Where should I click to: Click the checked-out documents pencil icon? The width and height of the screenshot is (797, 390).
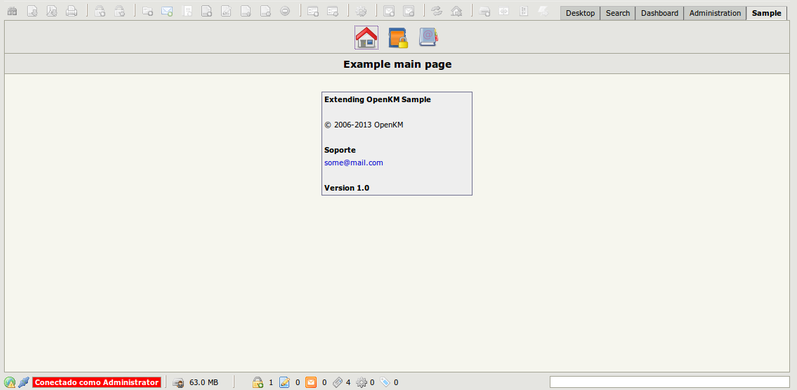click(x=285, y=382)
